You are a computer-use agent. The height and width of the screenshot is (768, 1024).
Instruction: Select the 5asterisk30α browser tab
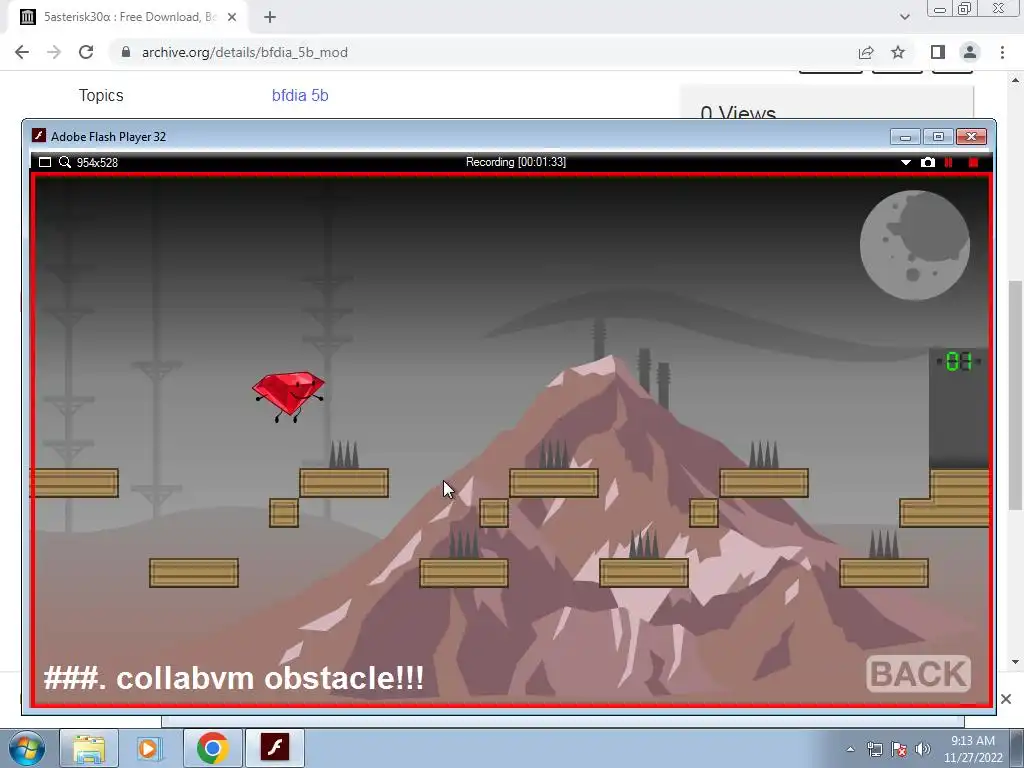click(127, 17)
